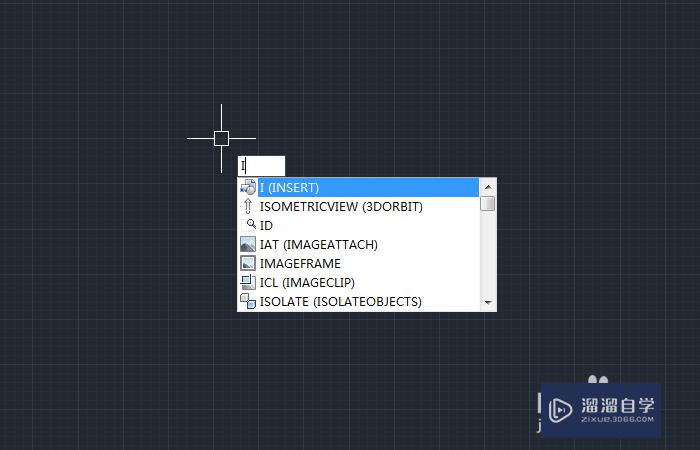Viewport: 700px width, 450px height.
Task: Click the INSERT block icon
Action: 248,188
